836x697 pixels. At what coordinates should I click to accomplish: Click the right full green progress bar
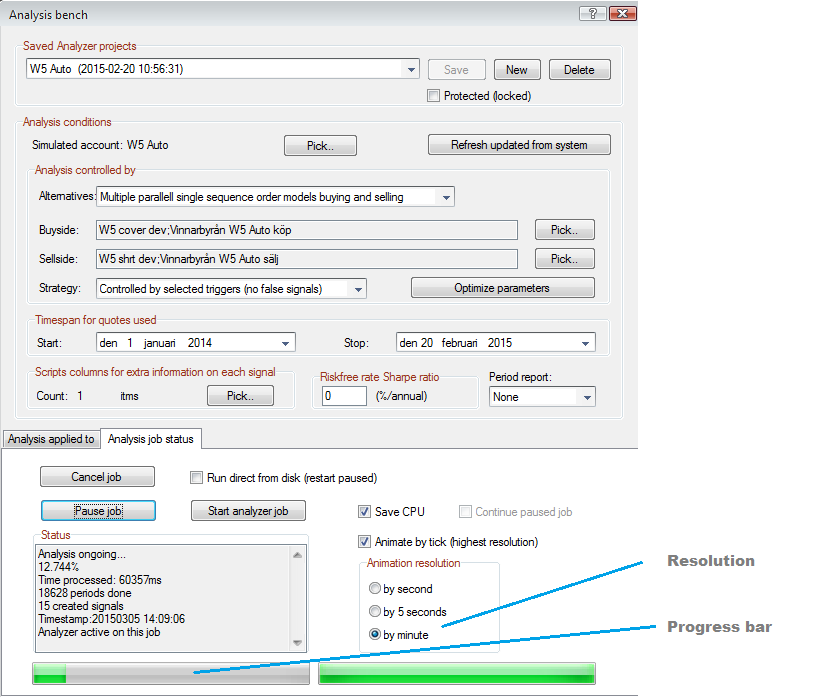(x=456, y=673)
